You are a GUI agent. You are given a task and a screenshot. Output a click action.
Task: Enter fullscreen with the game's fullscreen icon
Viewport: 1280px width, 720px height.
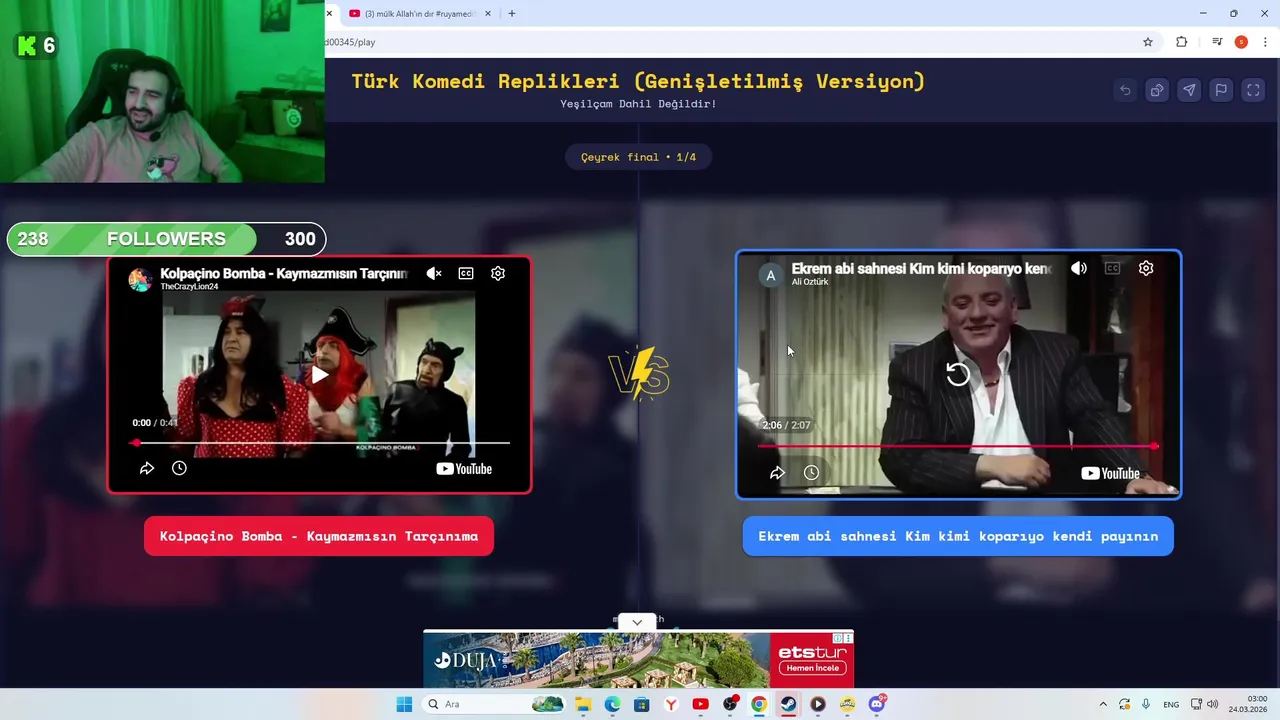click(x=1253, y=90)
